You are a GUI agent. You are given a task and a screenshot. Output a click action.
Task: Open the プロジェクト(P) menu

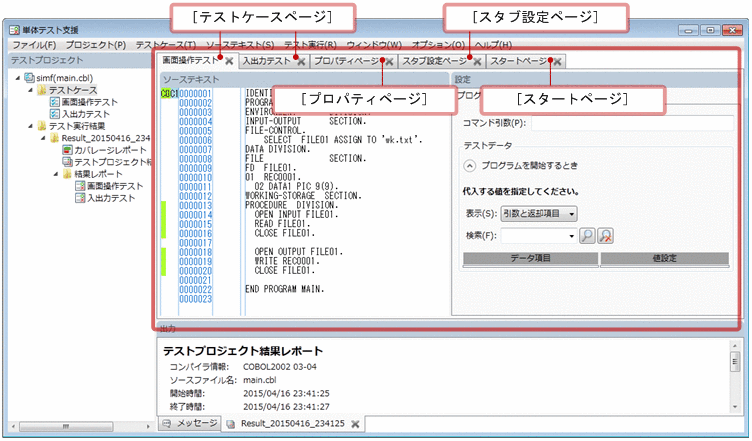coord(96,45)
